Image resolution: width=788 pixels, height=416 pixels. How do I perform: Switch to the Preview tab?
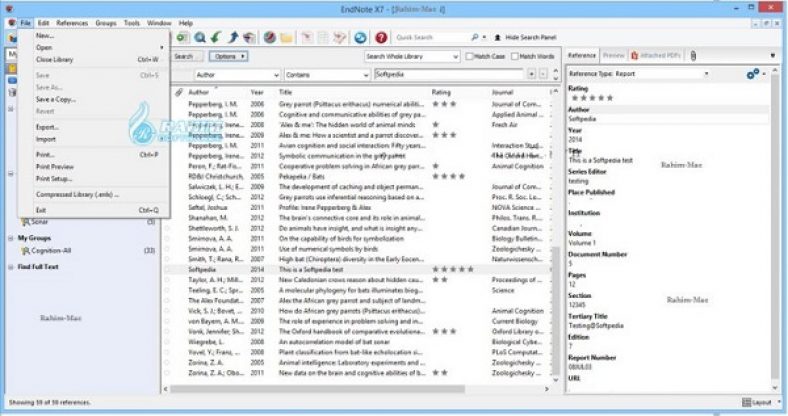click(x=613, y=56)
